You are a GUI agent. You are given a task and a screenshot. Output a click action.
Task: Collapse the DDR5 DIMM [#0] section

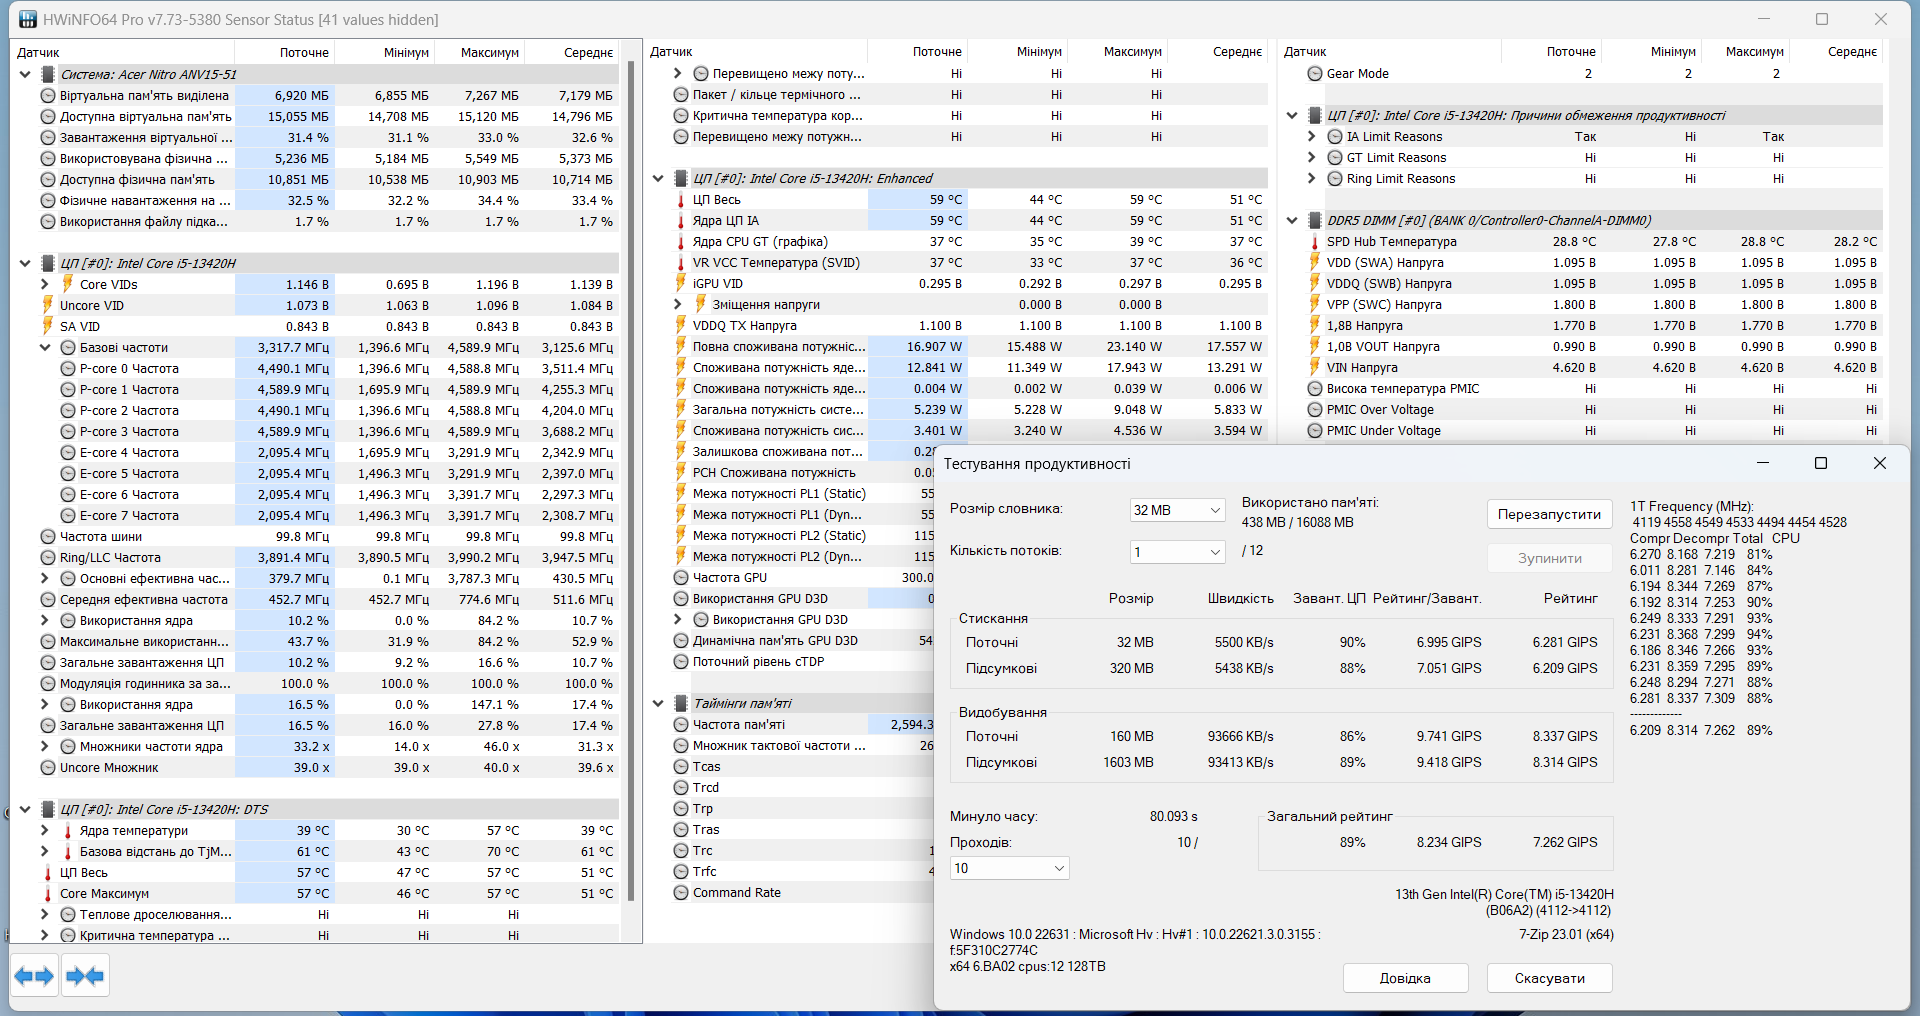tap(1292, 220)
